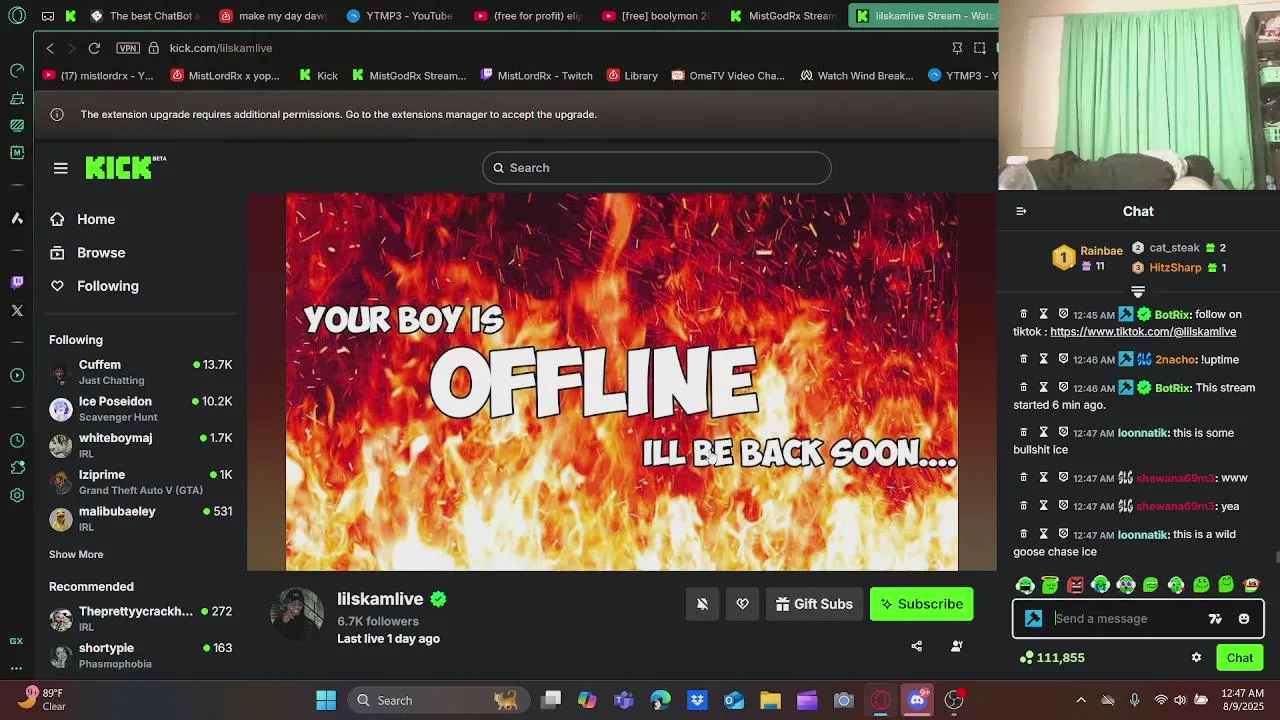Open Library bookmark

(x=631, y=75)
